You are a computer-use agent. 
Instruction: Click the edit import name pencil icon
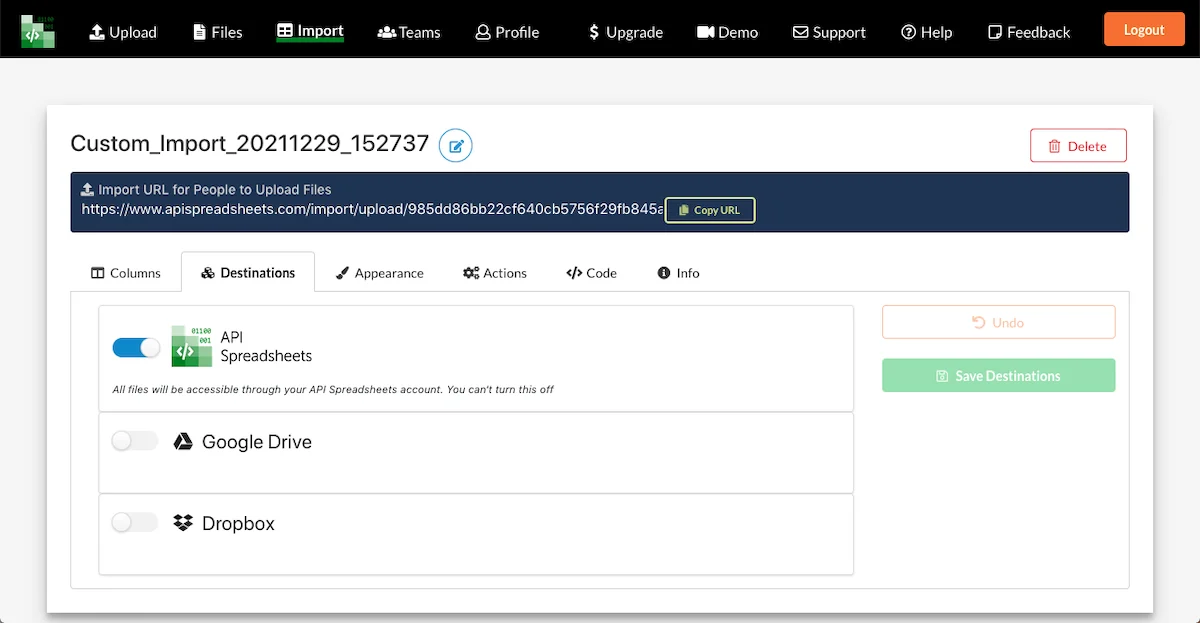[x=456, y=146]
